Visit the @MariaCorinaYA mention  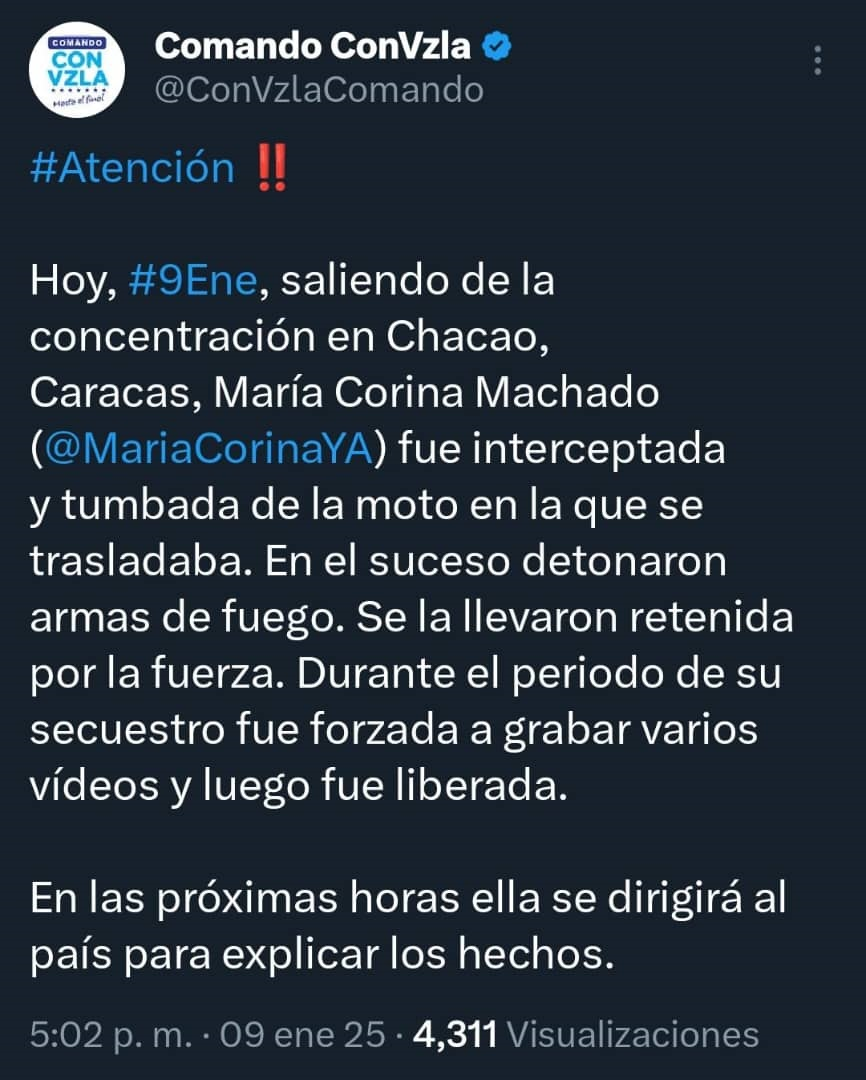tap(209, 449)
